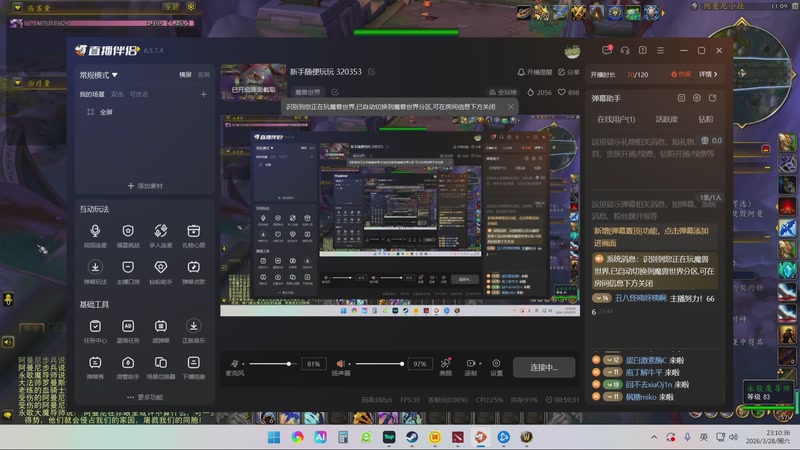Open the 场景切换器 scene switcher

tap(161, 367)
